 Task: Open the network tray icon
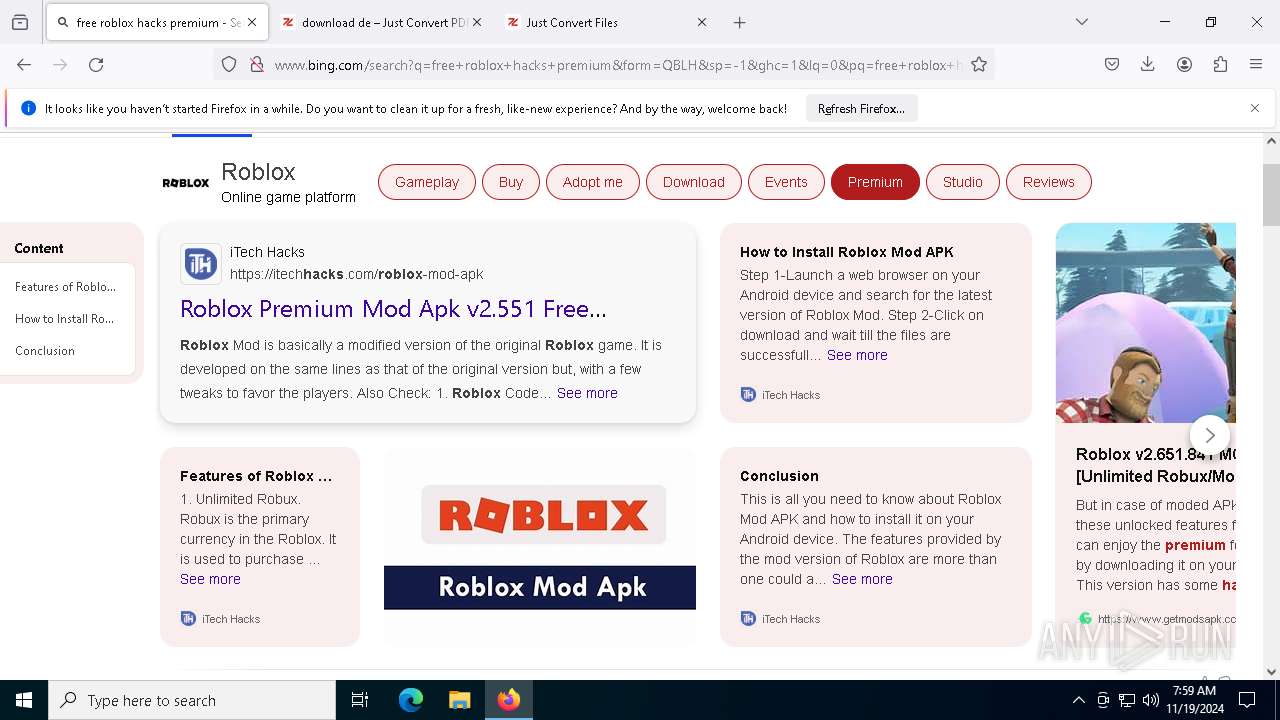pyautogui.click(x=1127, y=700)
